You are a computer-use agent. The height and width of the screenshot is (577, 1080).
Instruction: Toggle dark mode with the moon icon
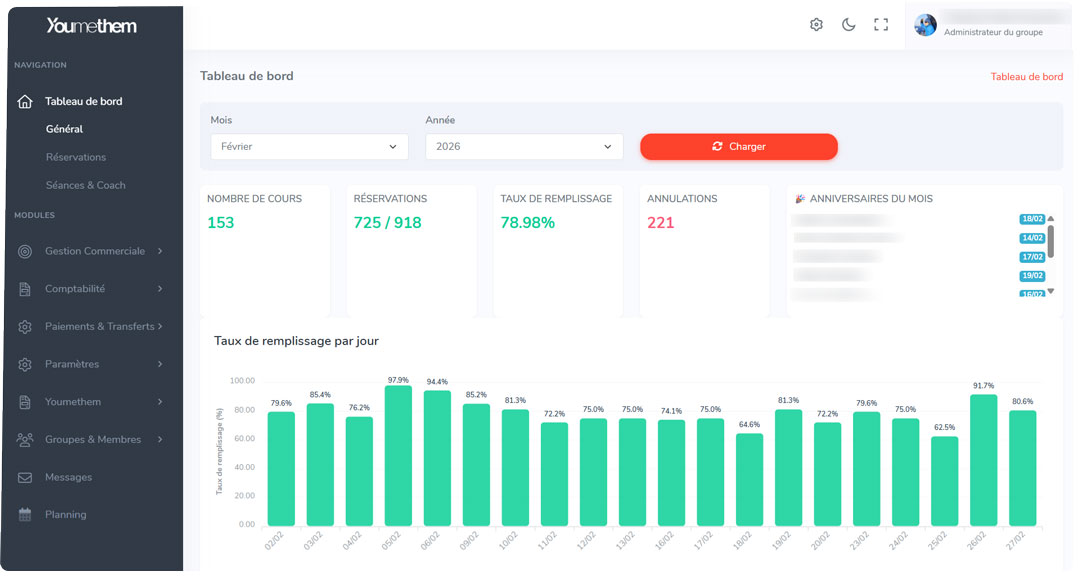pyautogui.click(x=848, y=25)
